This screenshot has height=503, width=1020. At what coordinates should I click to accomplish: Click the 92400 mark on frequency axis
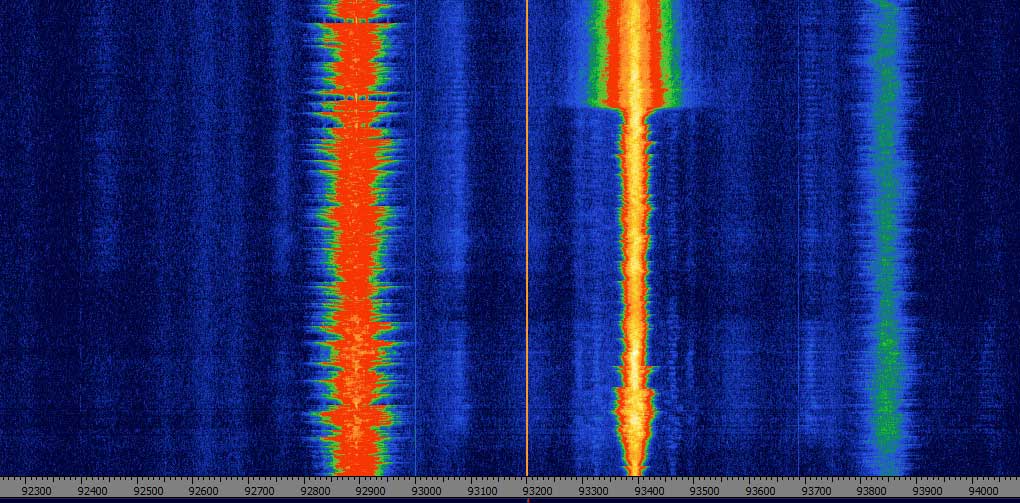pyautogui.click(x=94, y=491)
